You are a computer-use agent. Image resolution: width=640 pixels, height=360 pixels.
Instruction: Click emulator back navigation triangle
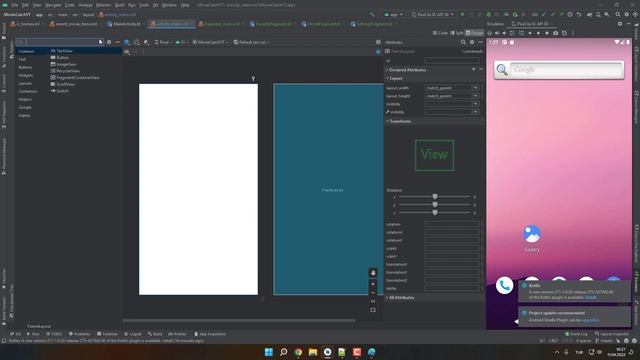[x=530, y=33]
